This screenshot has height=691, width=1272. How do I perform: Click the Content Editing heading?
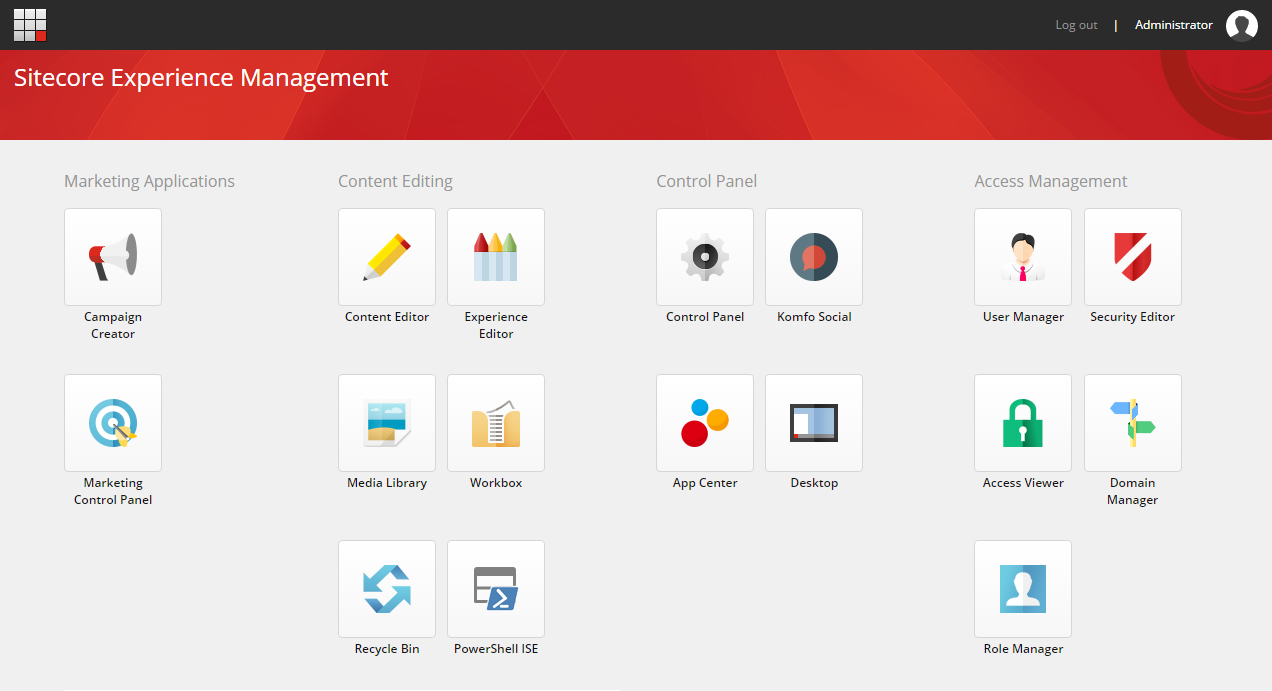click(x=395, y=181)
